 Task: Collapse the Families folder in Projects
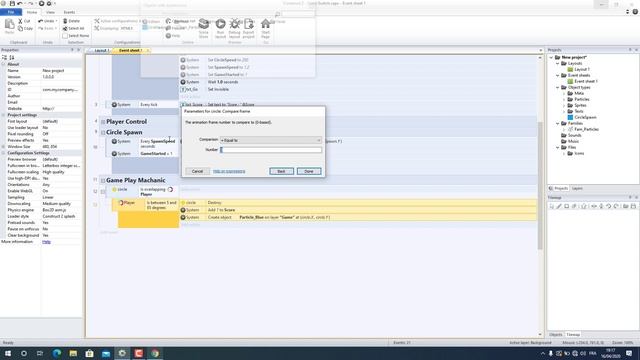point(558,123)
